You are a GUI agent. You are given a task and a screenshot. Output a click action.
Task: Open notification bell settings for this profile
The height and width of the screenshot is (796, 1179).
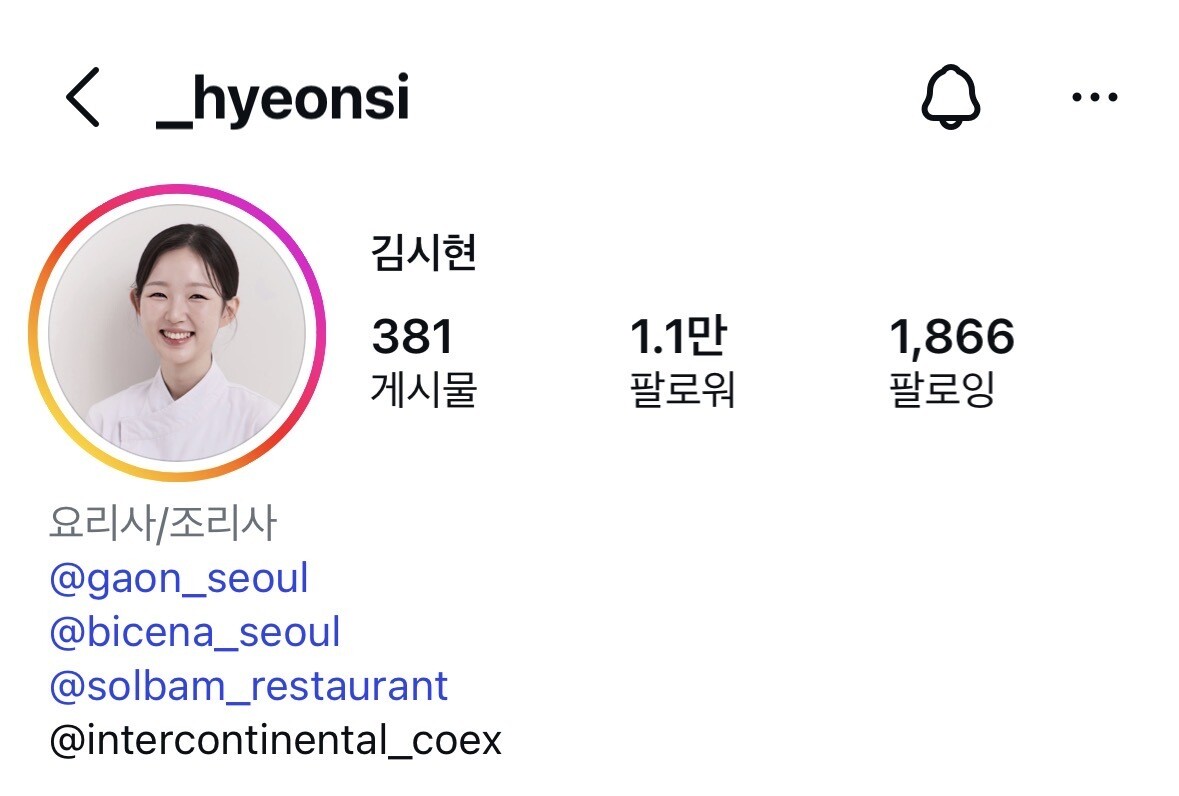(x=950, y=97)
